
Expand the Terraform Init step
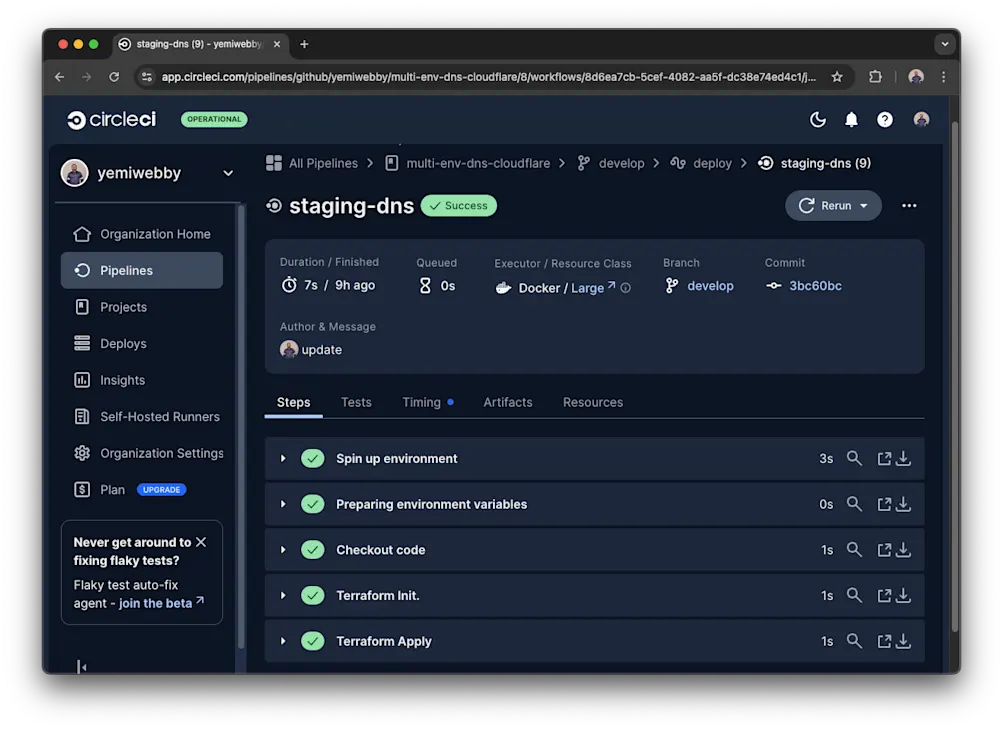[284, 595]
